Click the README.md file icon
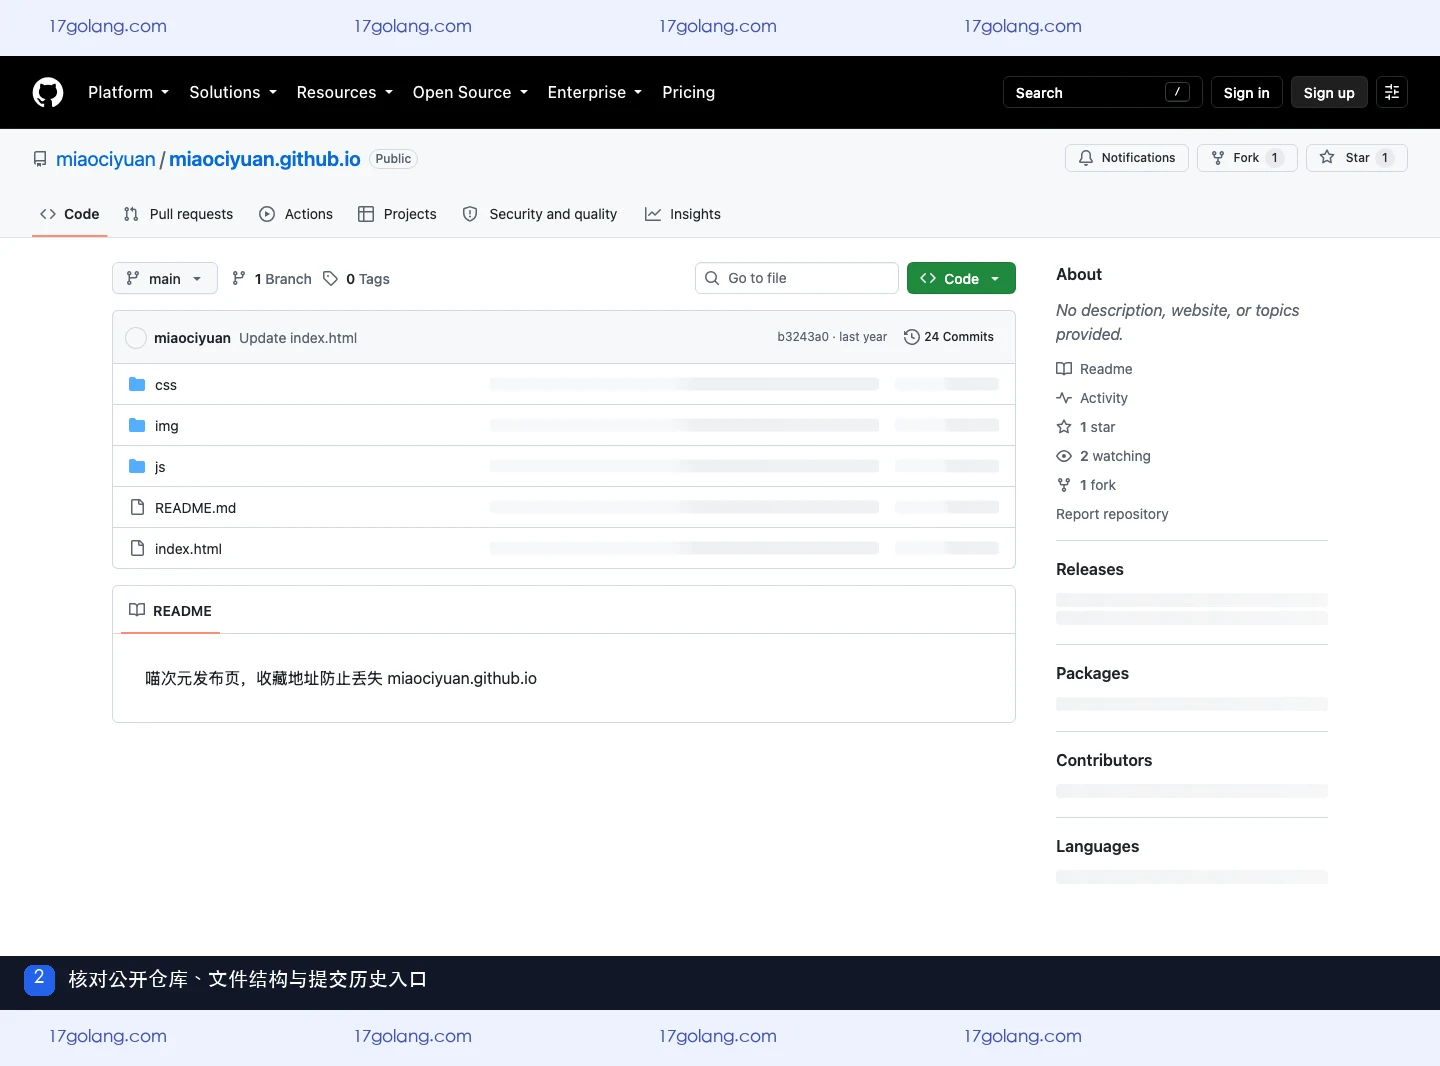 pyautogui.click(x=137, y=507)
